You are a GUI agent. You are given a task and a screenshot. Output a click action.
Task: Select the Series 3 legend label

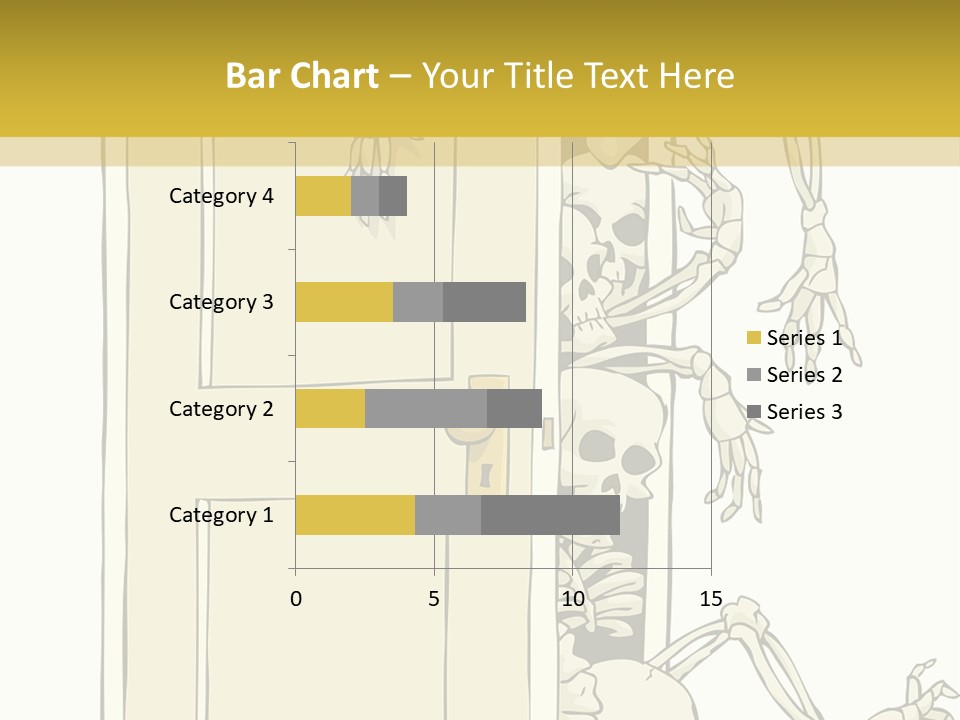804,412
